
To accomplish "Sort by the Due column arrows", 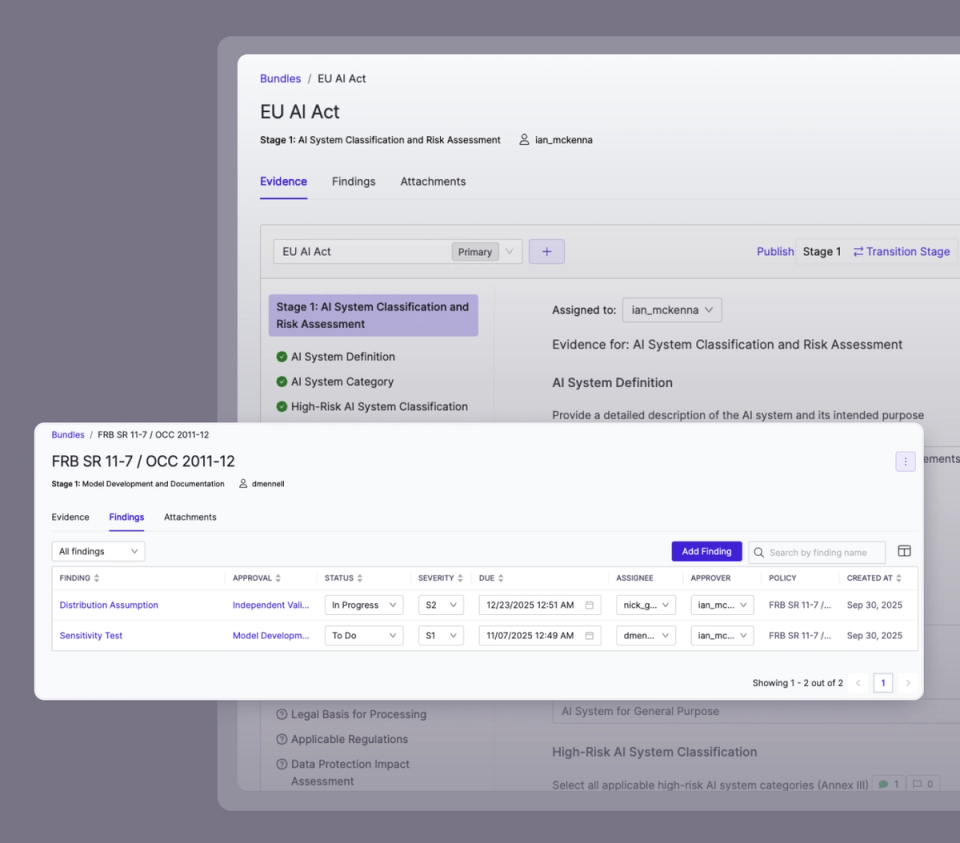I will [x=500, y=578].
